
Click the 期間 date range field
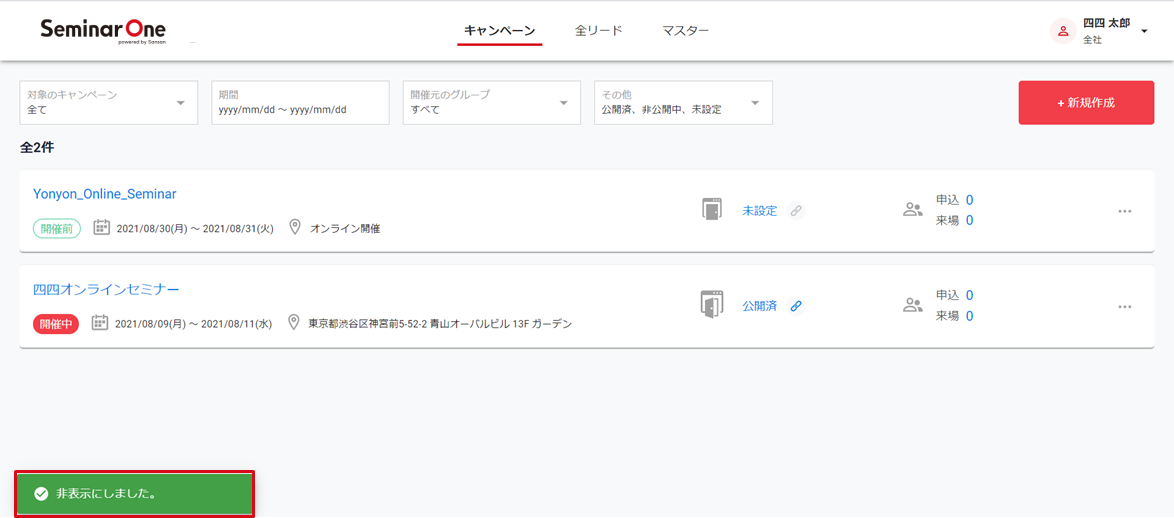click(x=300, y=103)
